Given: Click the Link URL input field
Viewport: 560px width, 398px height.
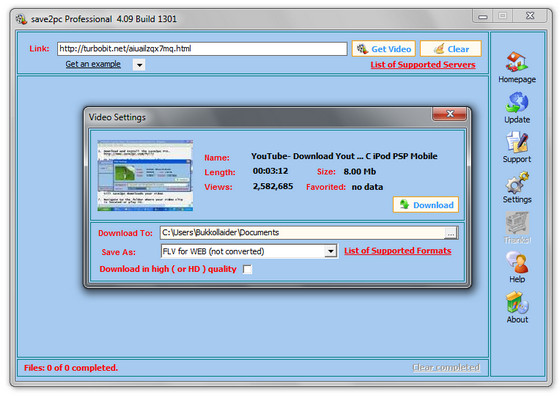Looking at the screenshot, I should coord(202,49).
